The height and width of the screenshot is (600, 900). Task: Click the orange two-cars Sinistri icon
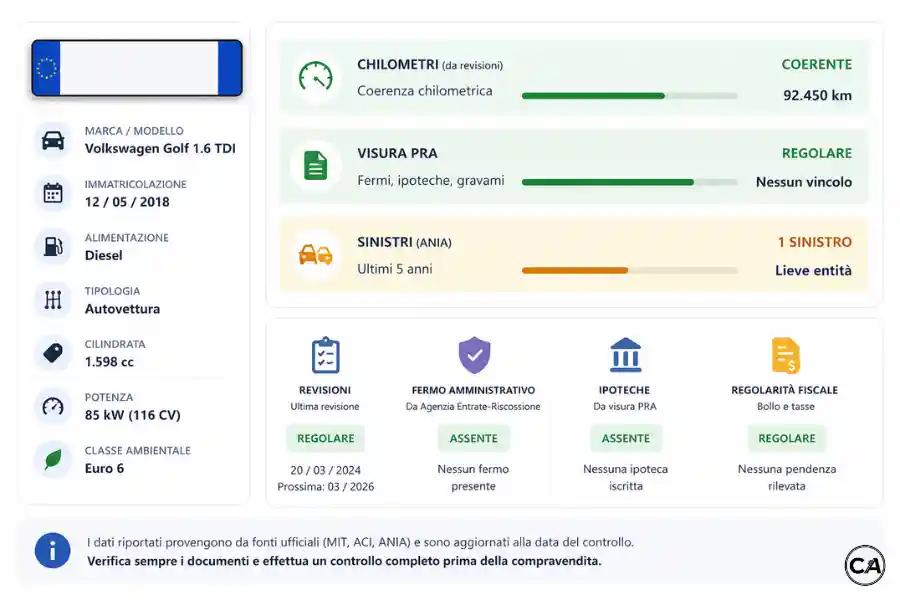316,254
